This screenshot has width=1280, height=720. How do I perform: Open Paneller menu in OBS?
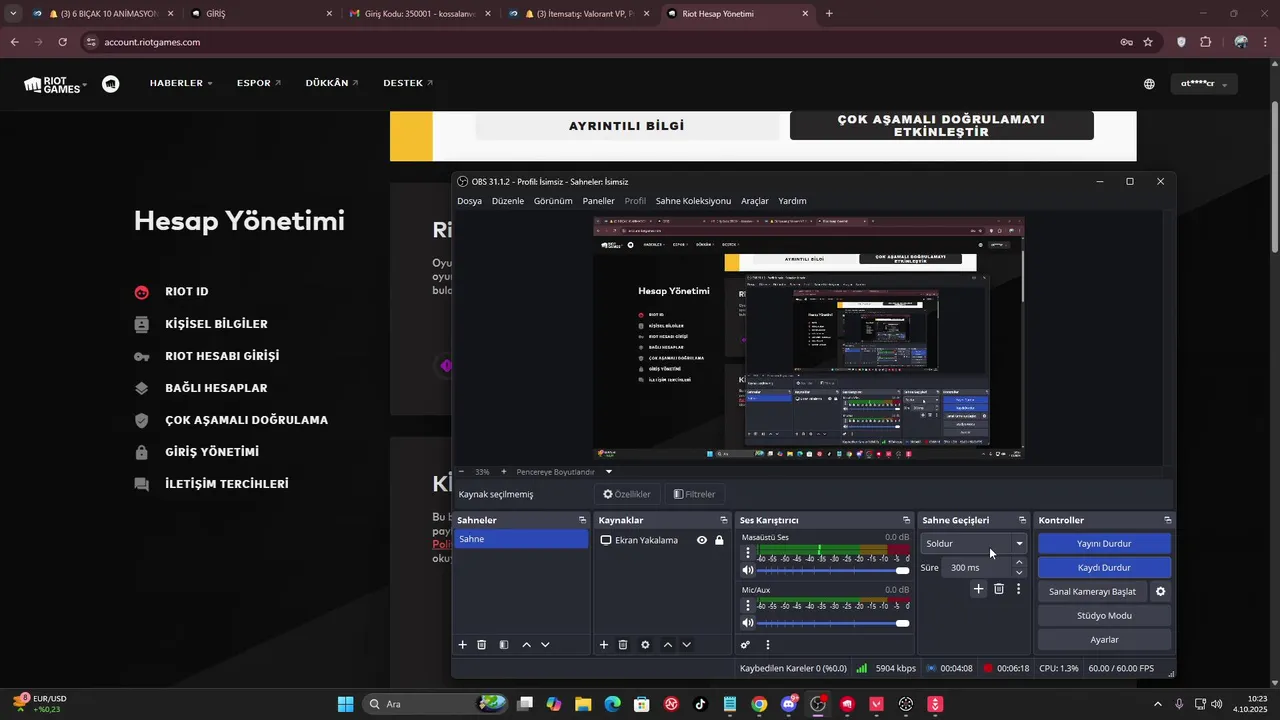click(599, 201)
